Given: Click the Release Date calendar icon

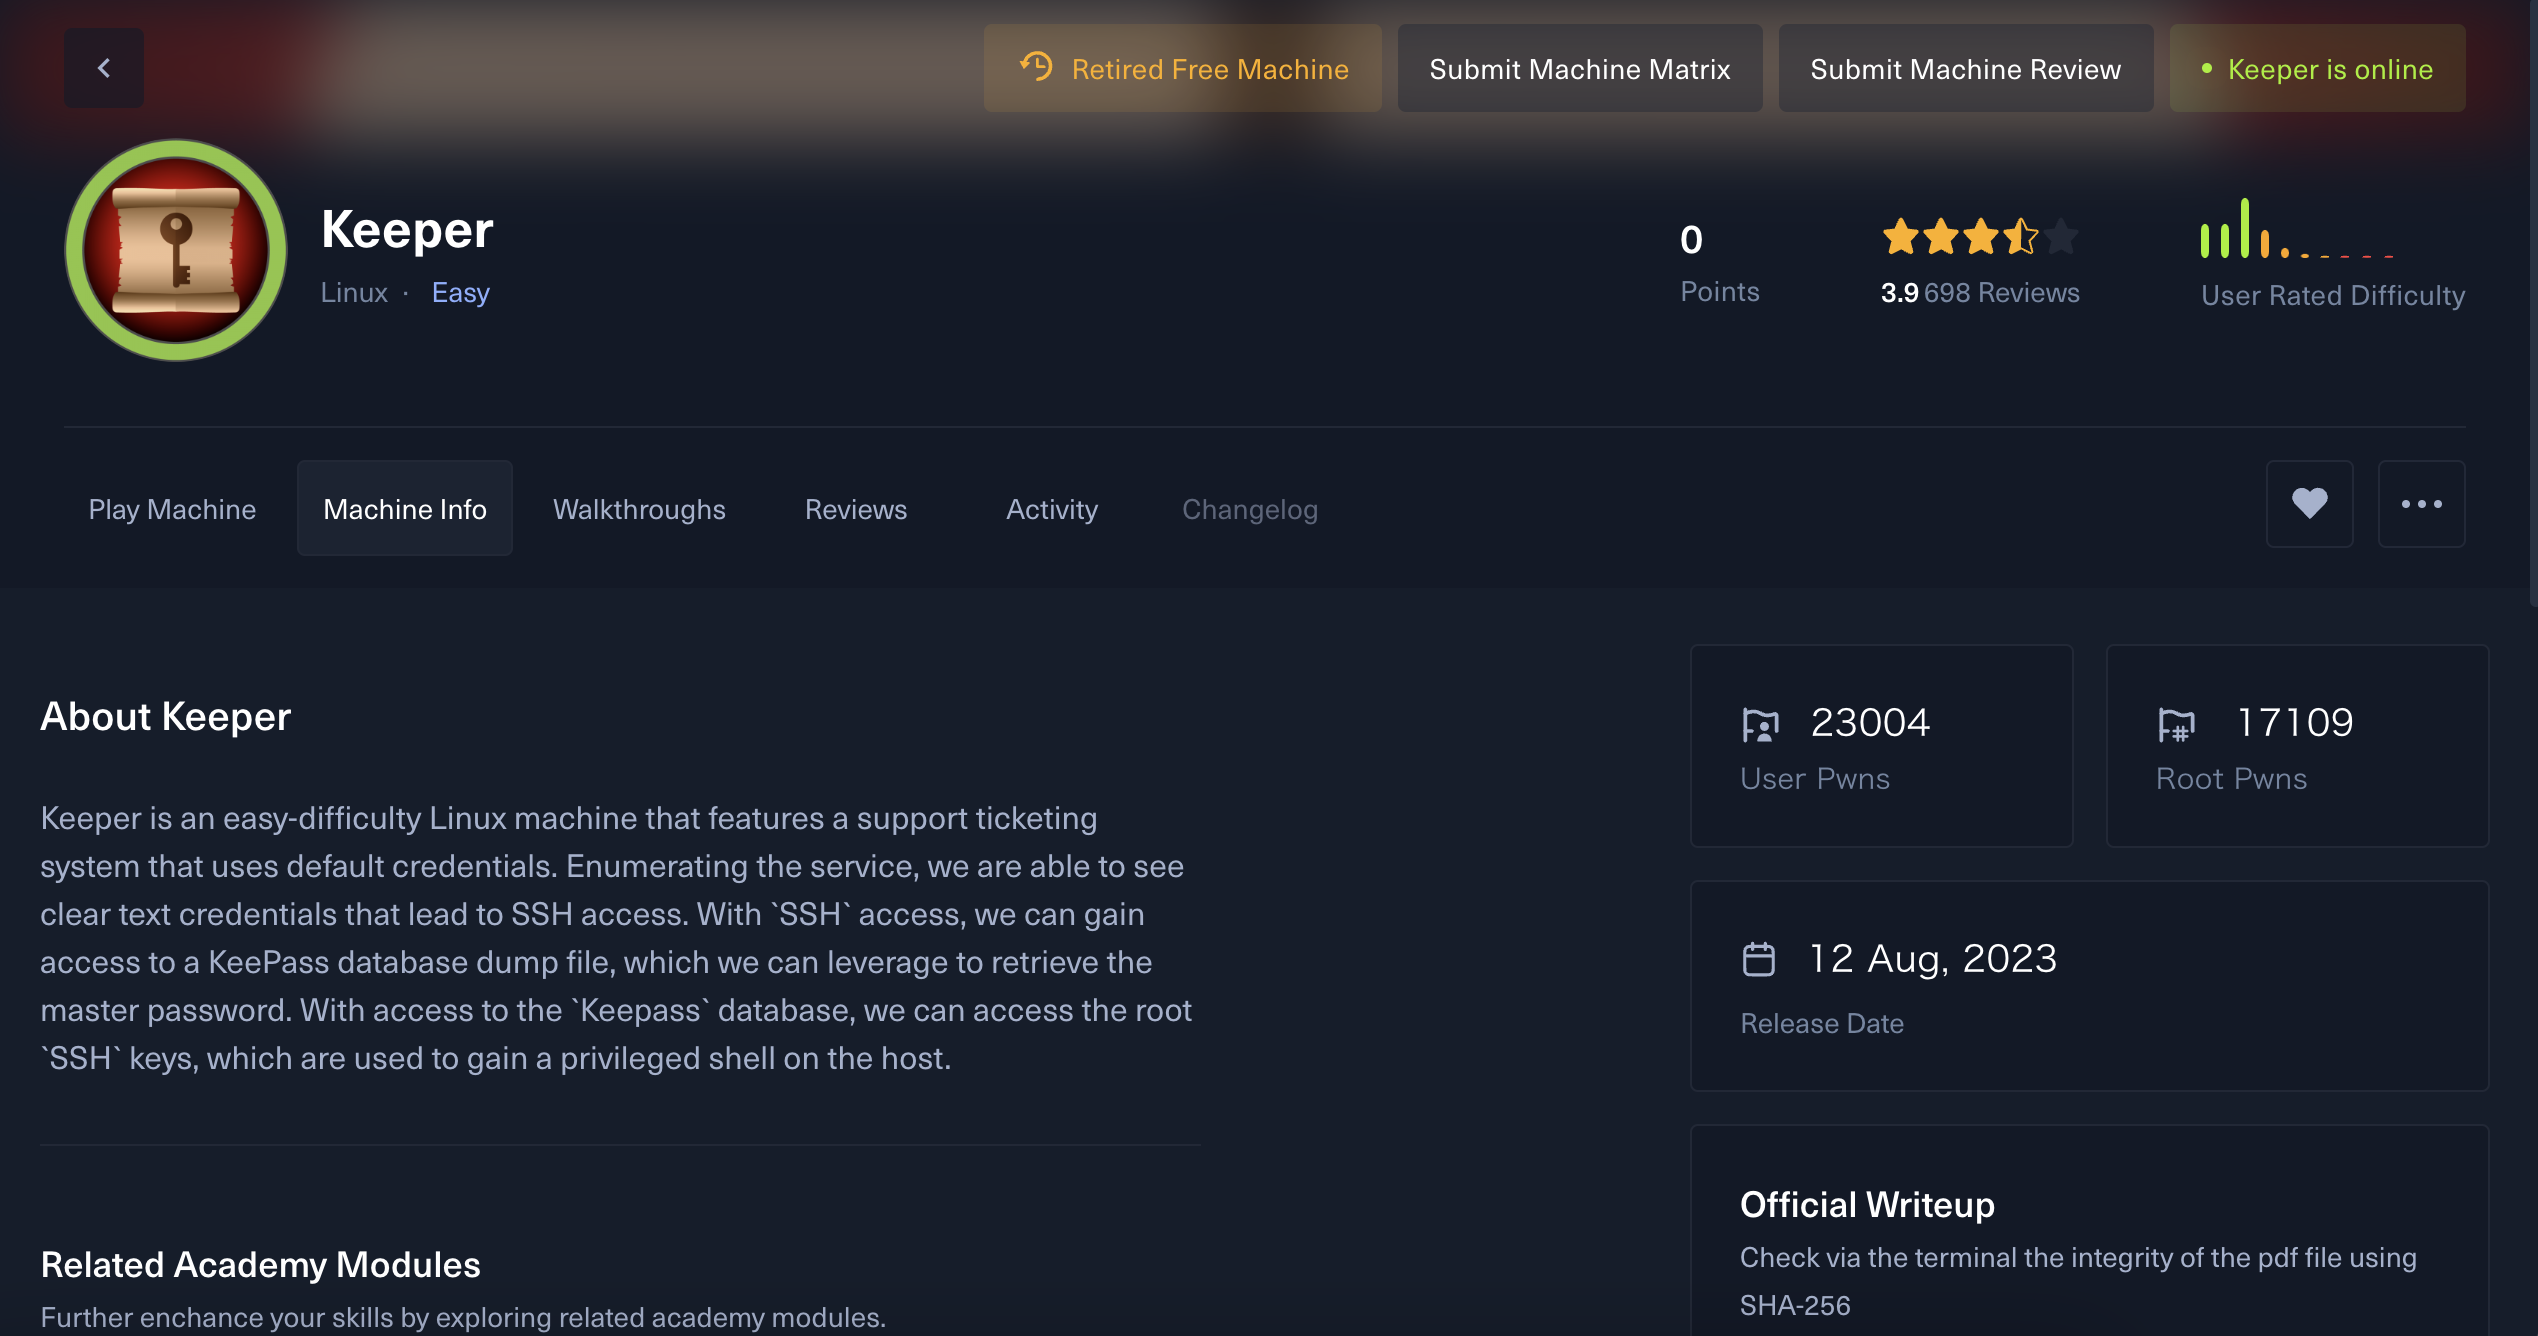Looking at the screenshot, I should pyautogui.click(x=1761, y=957).
